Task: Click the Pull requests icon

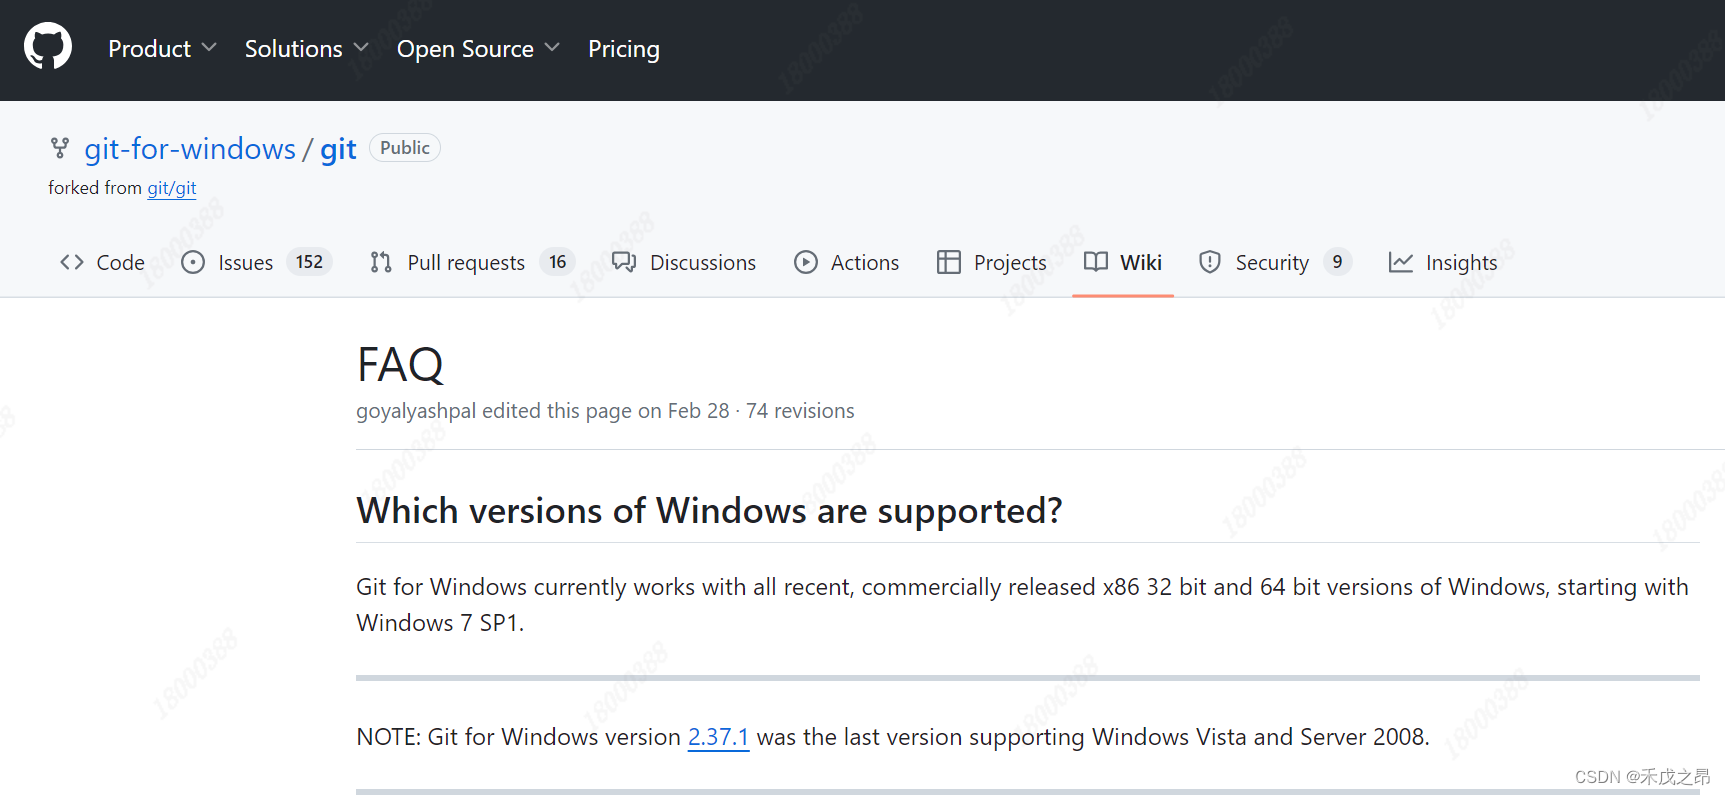Action: pos(381,262)
